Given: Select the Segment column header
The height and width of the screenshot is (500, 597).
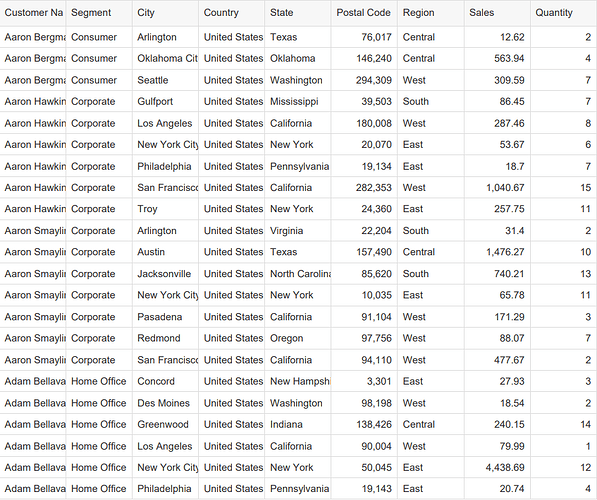Looking at the screenshot, I should (x=99, y=13).
